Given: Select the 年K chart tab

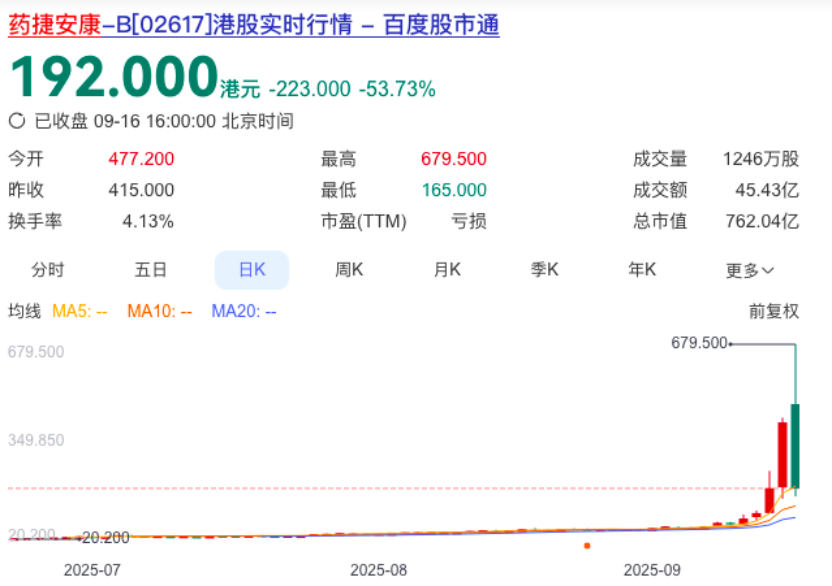Looking at the screenshot, I should click(x=641, y=270).
